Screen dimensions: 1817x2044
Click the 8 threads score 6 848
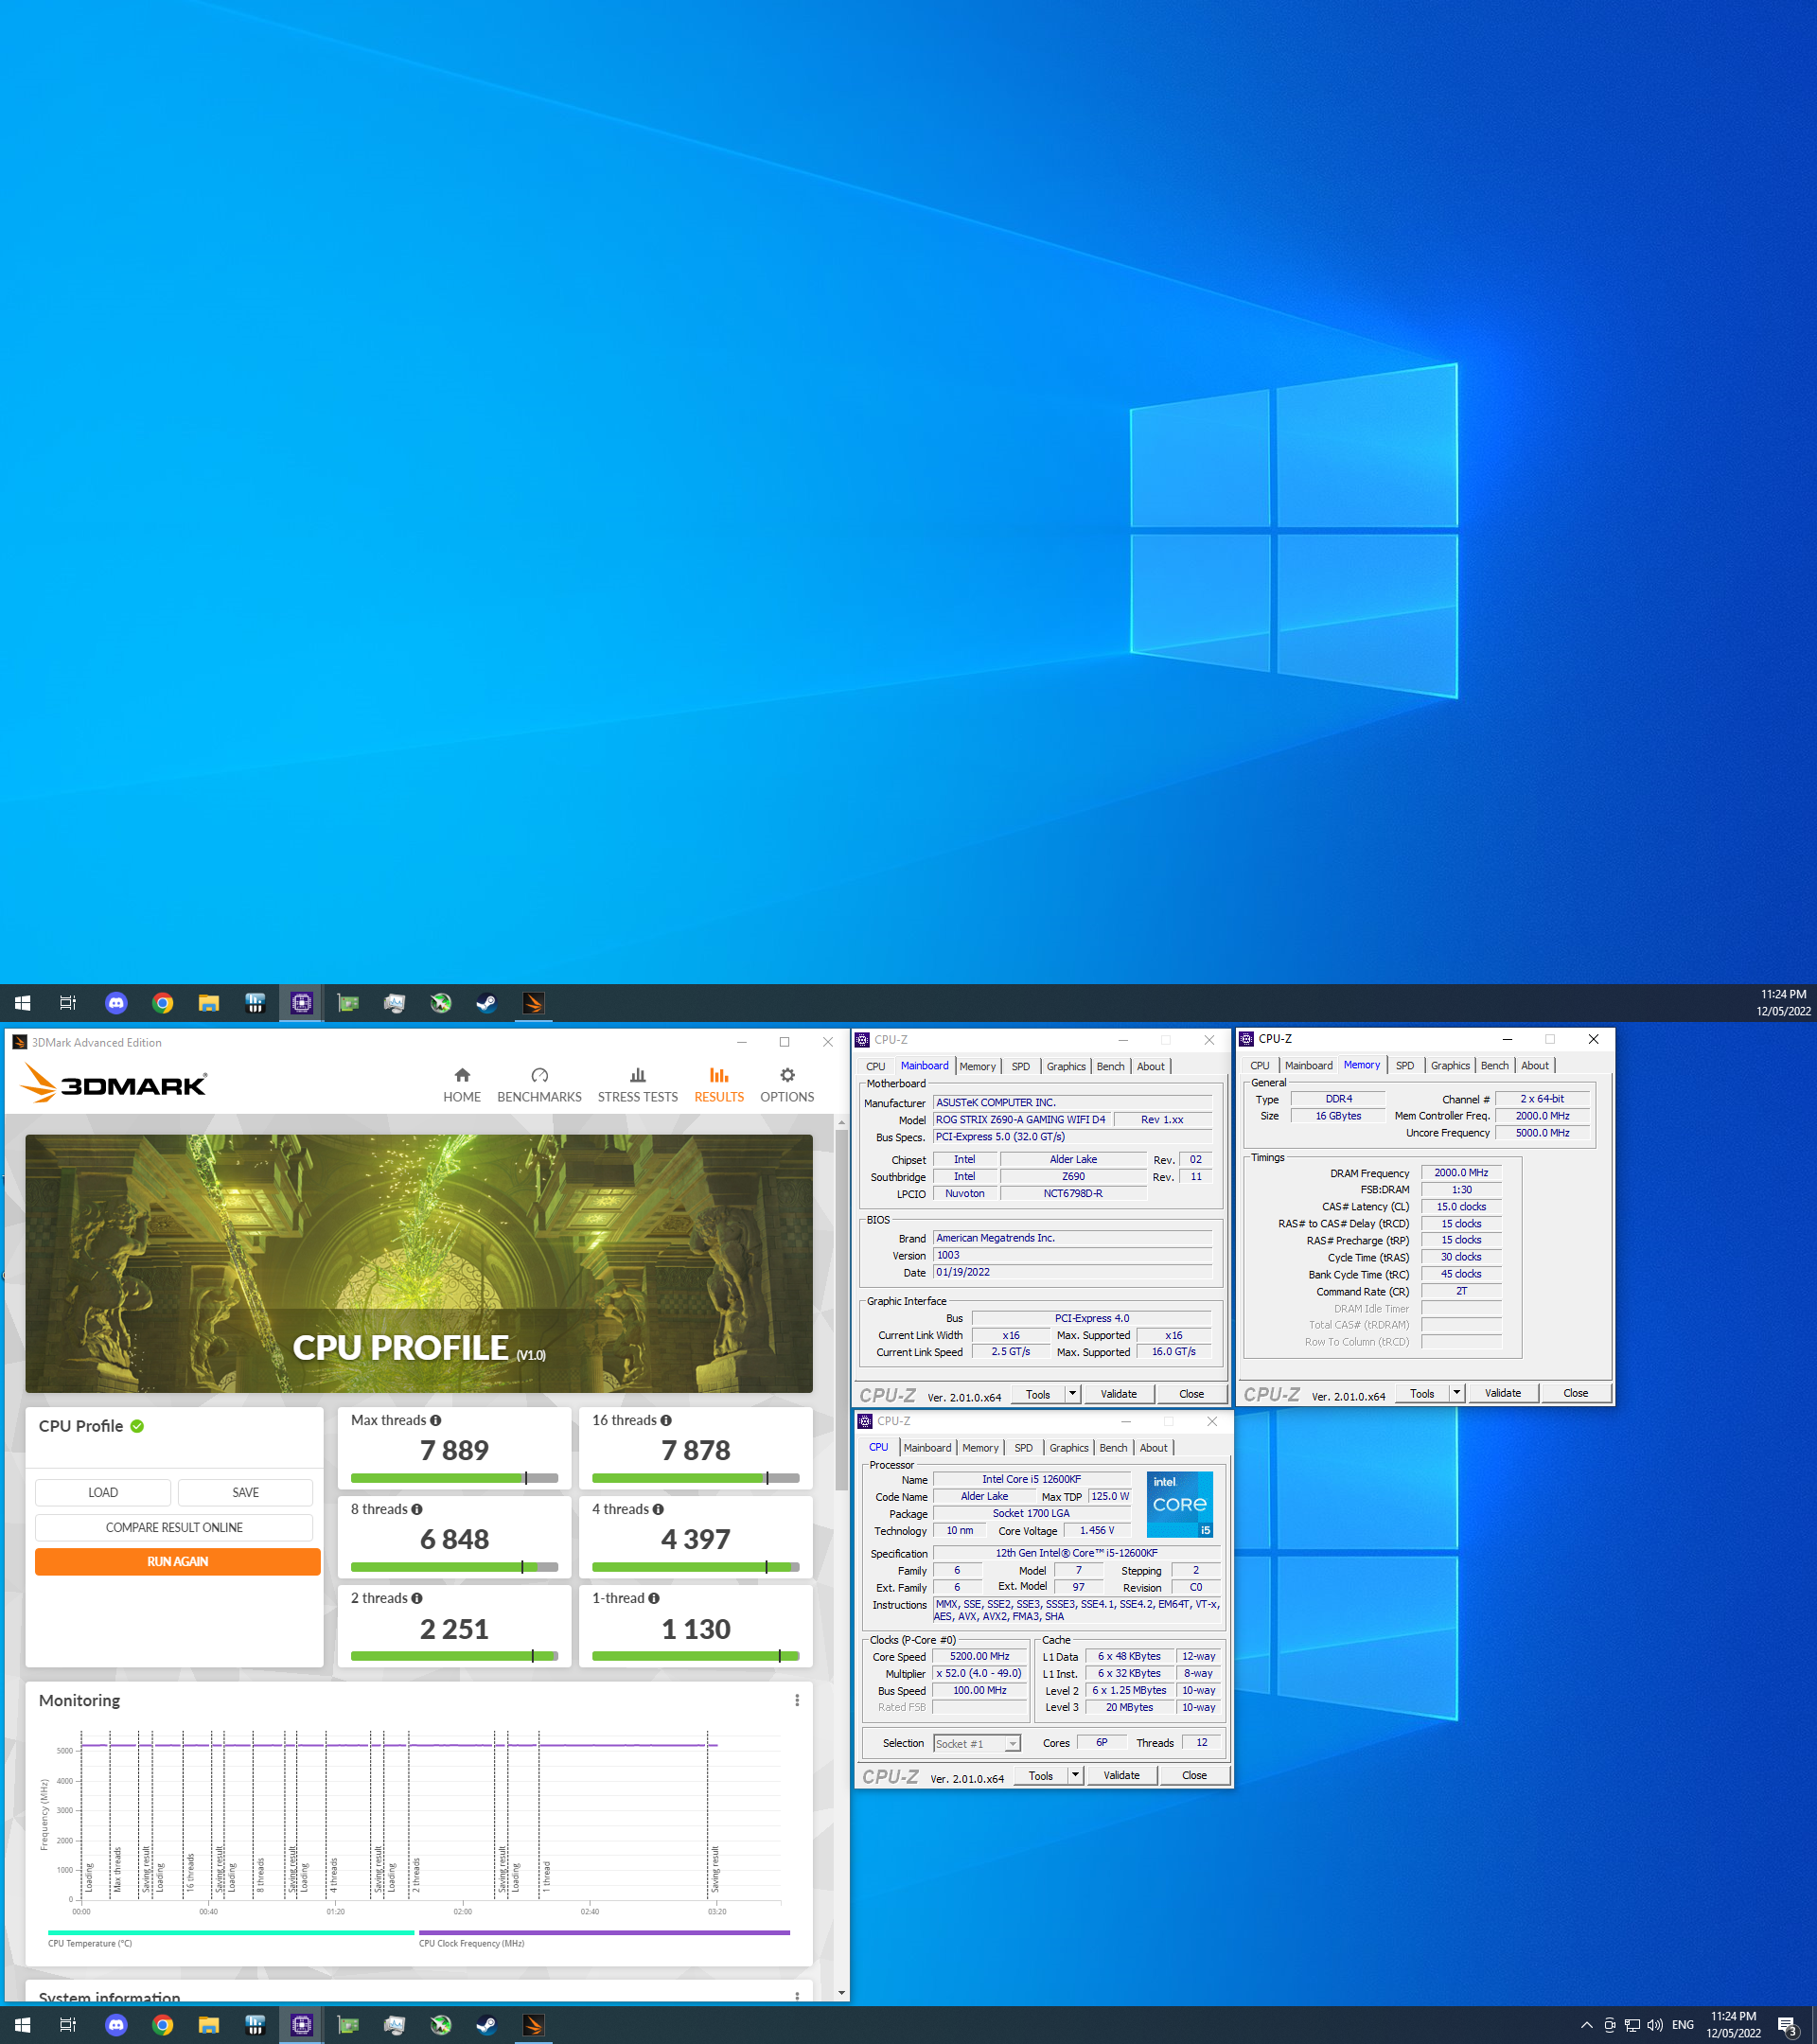coord(455,1539)
